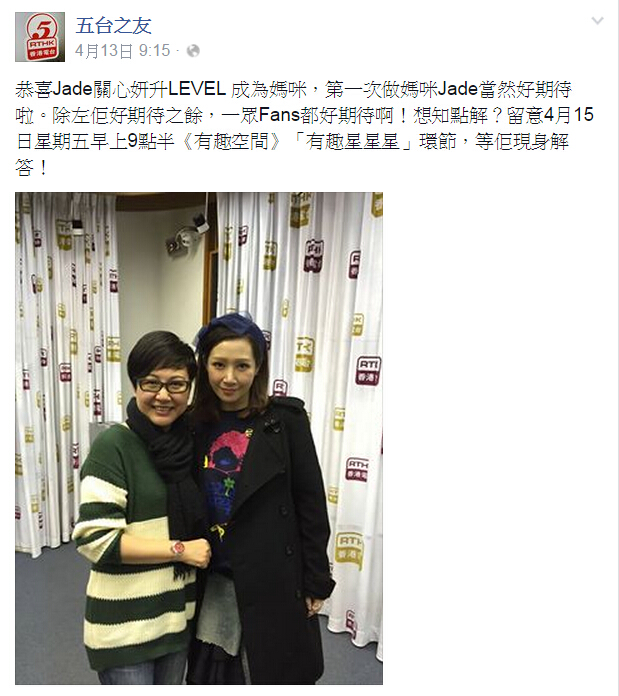The image size is (619, 696).
Task: Expand the post options chevron
Action: point(598,21)
